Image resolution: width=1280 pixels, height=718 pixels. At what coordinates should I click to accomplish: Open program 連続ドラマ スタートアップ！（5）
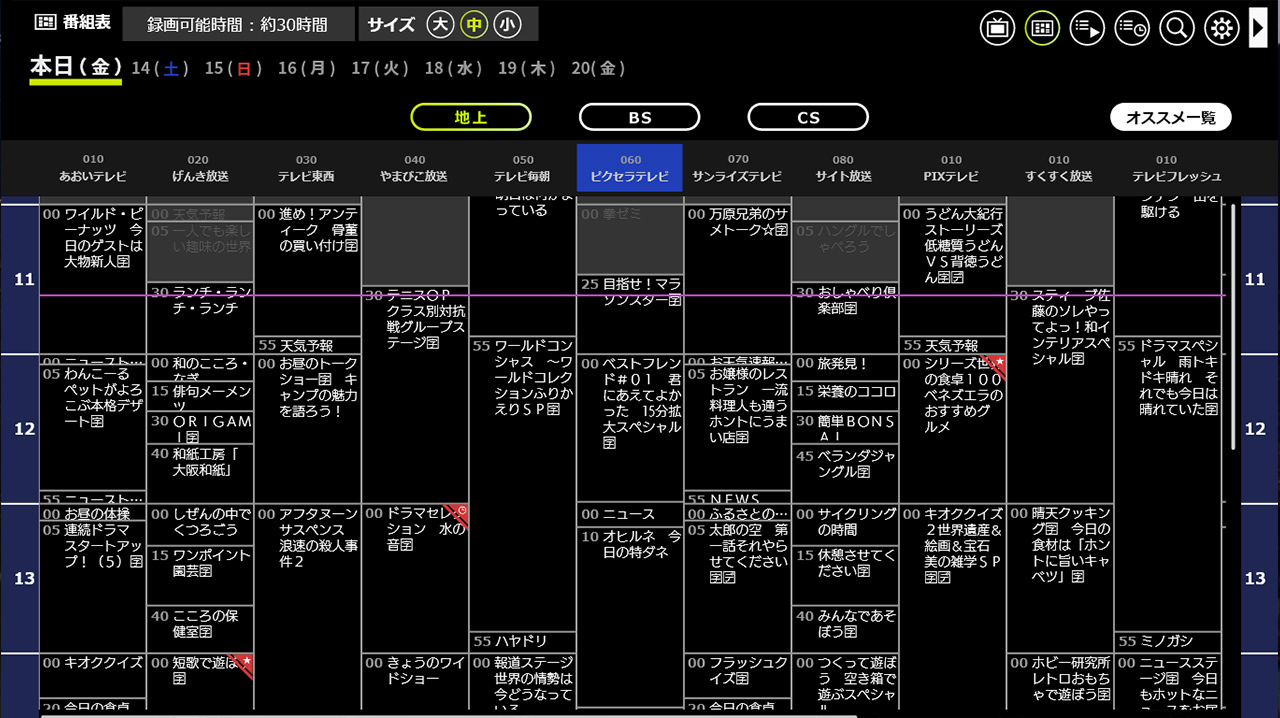[x=93, y=587]
